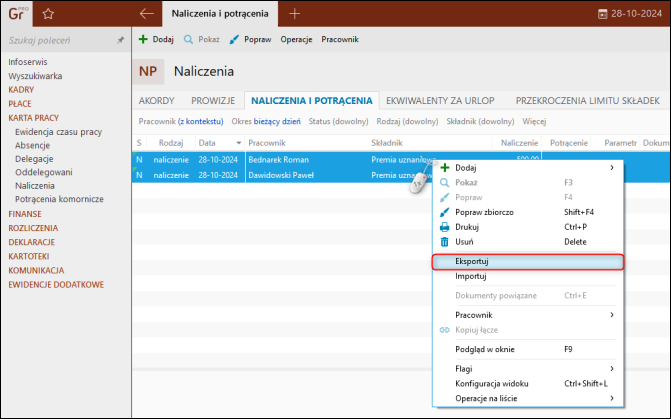Select the Bednarek Roman row

click(282, 160)
